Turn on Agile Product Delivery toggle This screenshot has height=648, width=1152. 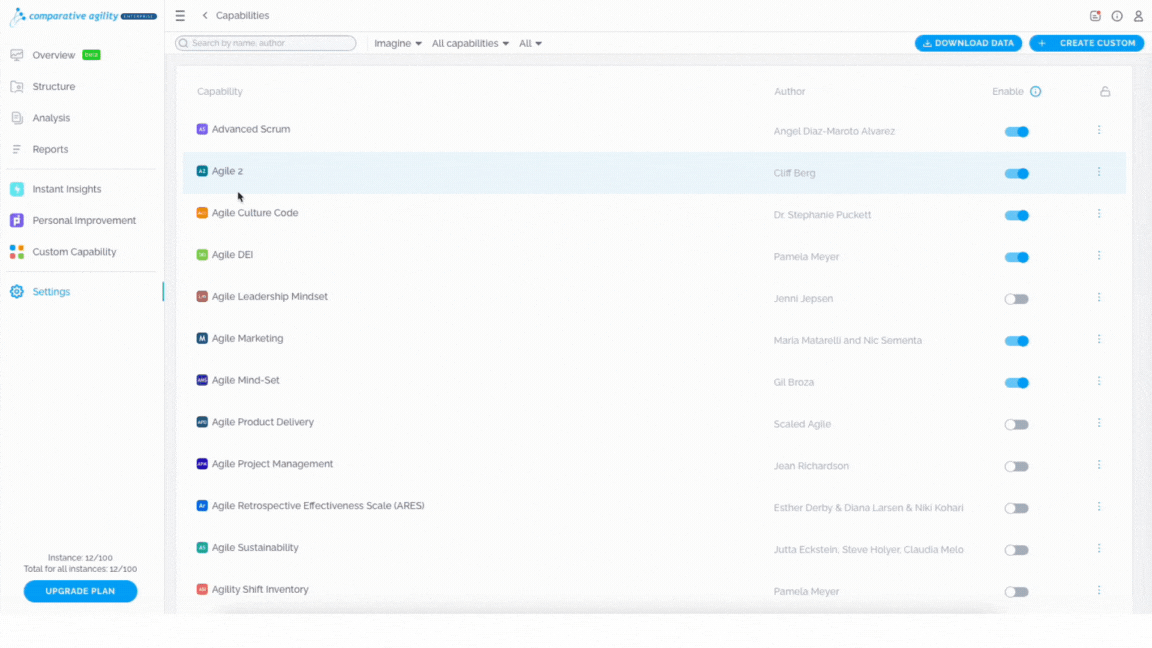pyautogui.click(x=1017, y=425)
